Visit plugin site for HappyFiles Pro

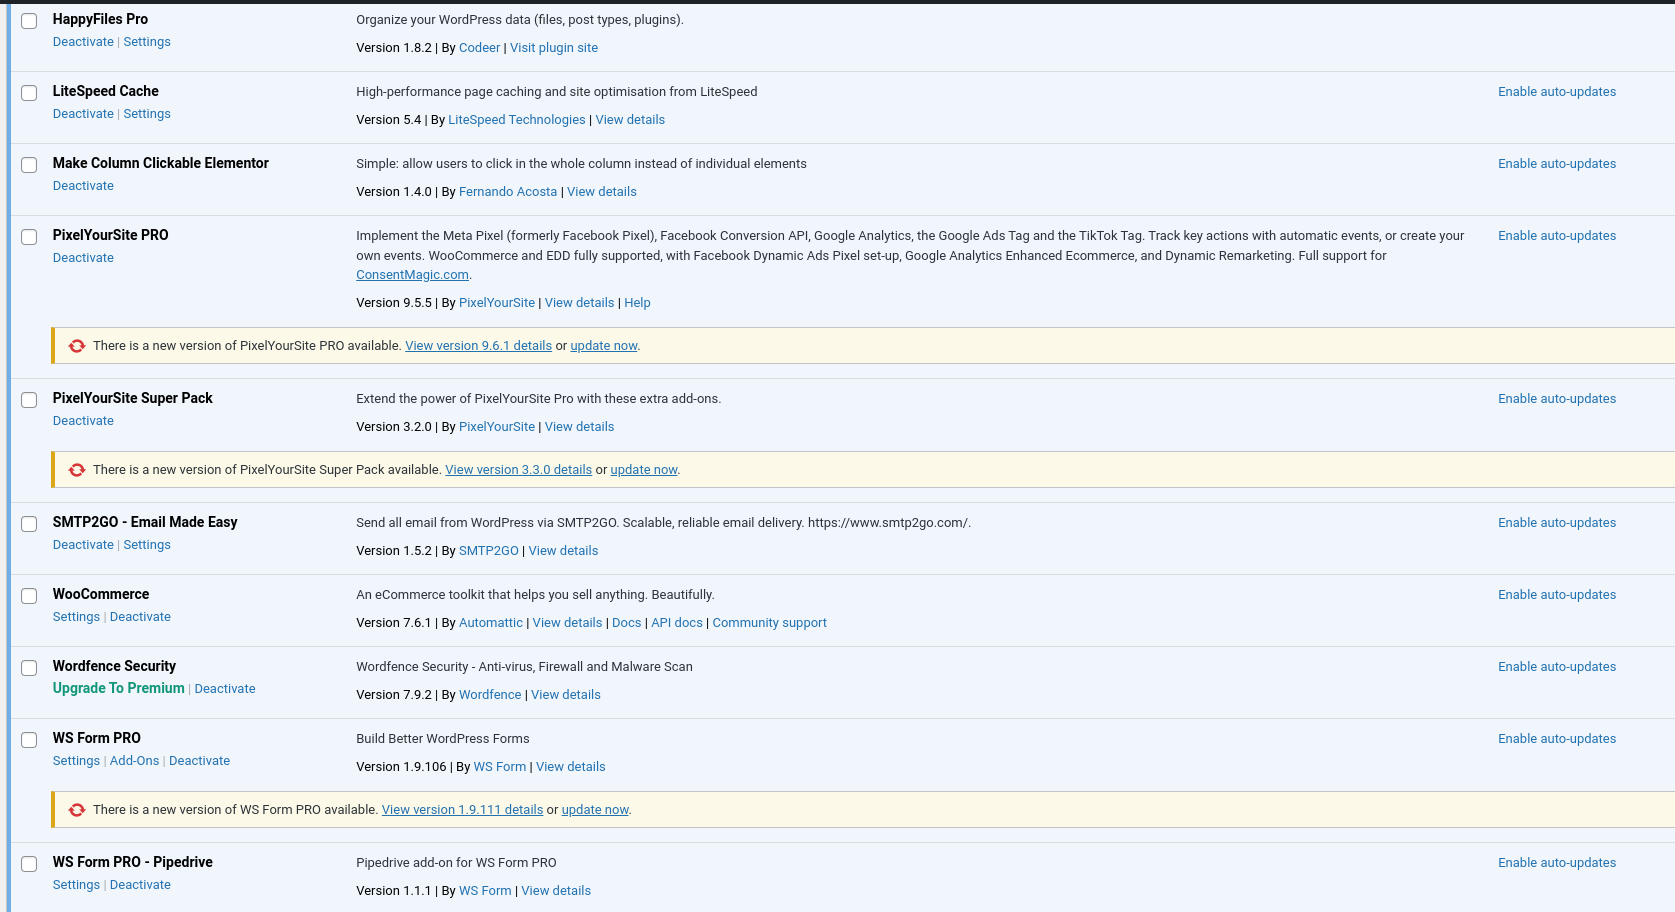point(553,48)
